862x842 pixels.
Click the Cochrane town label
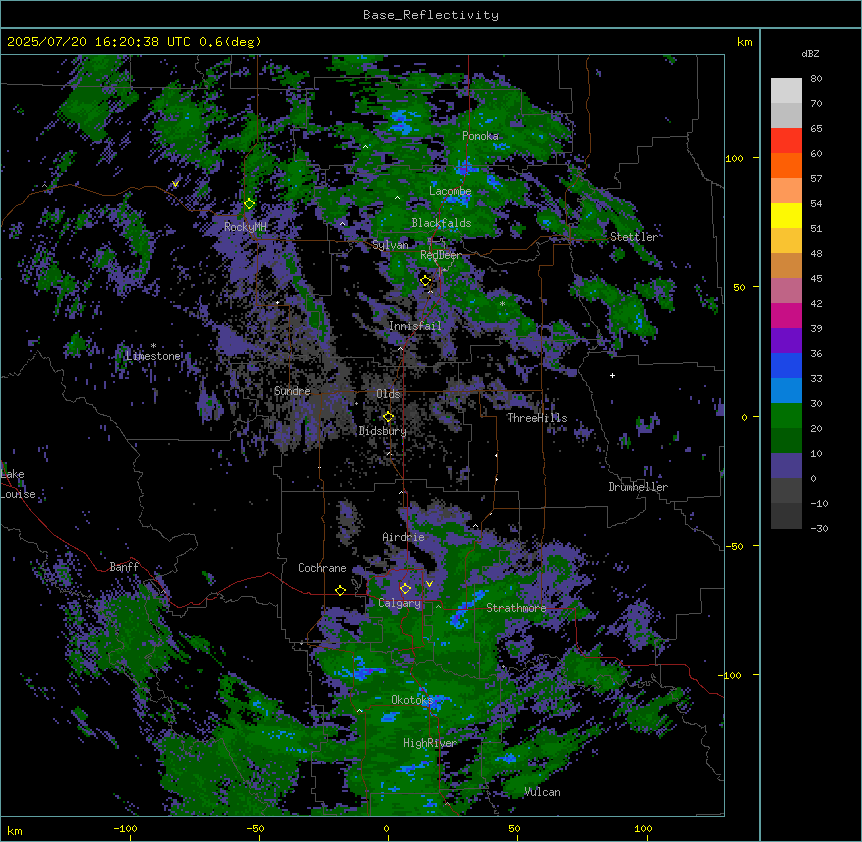click(322, 568)
